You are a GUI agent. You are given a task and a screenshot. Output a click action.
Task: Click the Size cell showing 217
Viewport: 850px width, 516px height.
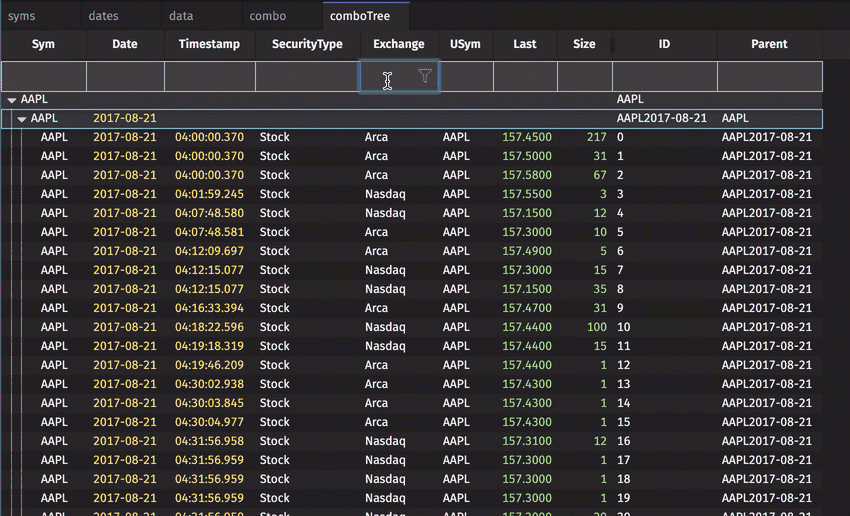(x=597, y=137)
